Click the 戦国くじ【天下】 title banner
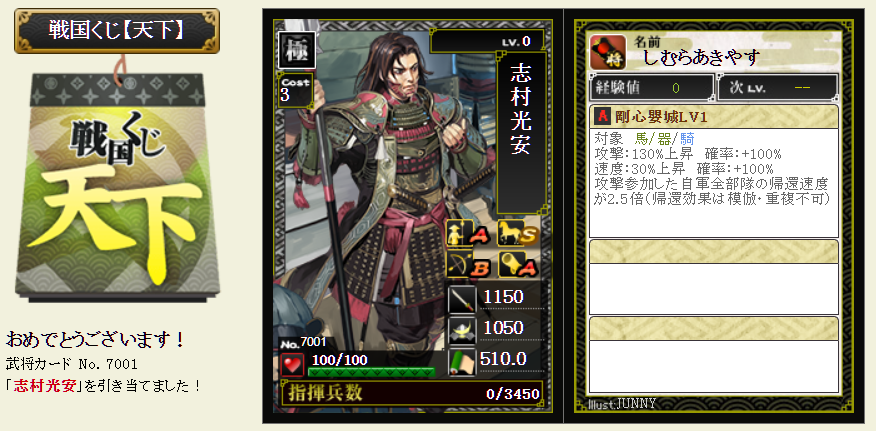Viewport: 876px width, 431px height. 117,31
